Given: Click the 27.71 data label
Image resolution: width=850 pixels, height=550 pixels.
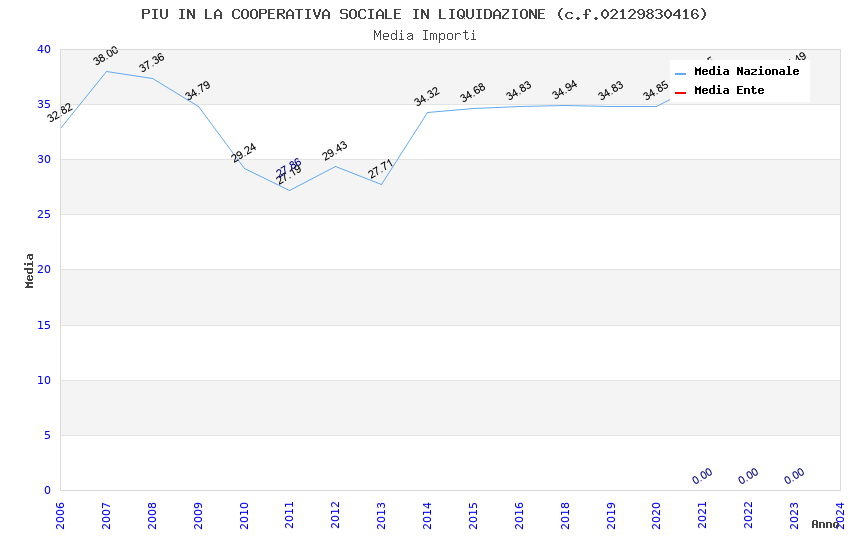Looking at the screenshot, I should pyautogui.click(x=380, y=169).
